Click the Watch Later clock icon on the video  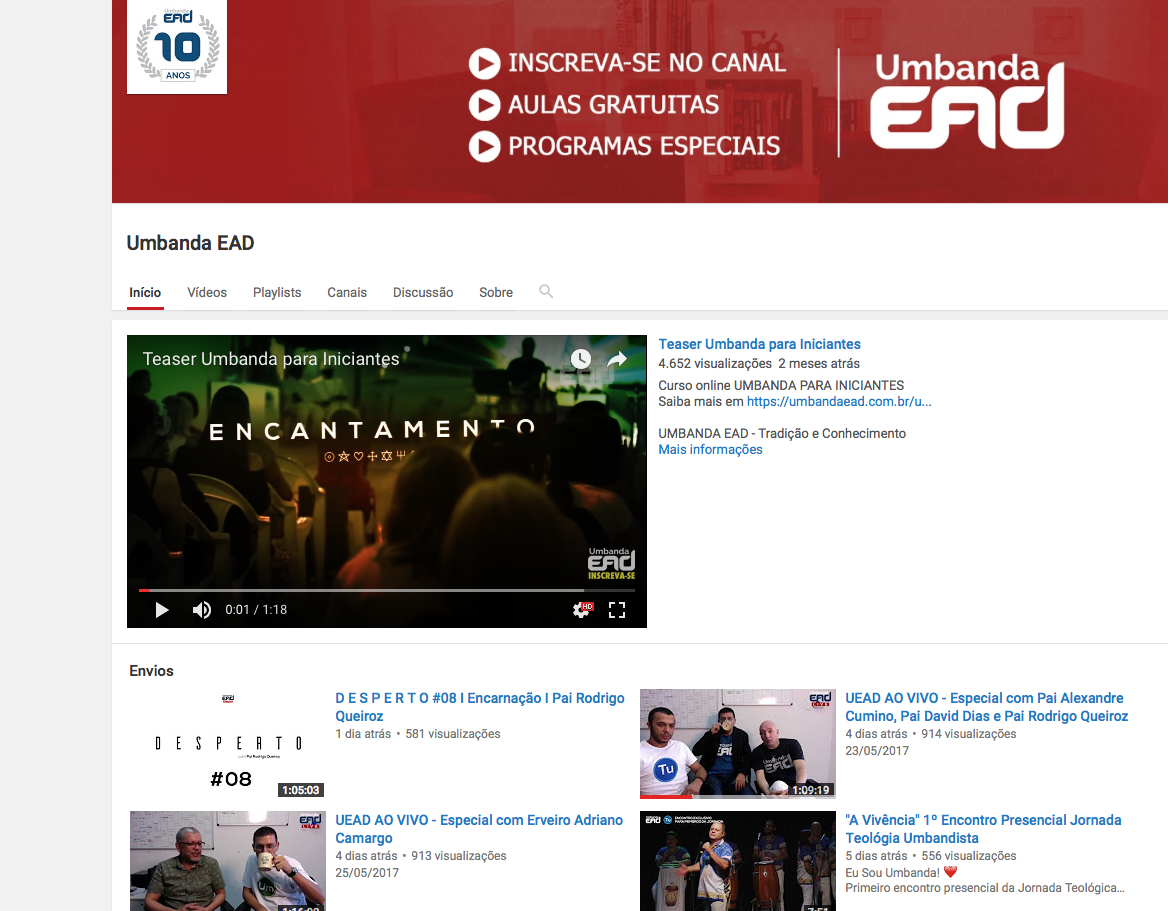click(x=581, y=359)
